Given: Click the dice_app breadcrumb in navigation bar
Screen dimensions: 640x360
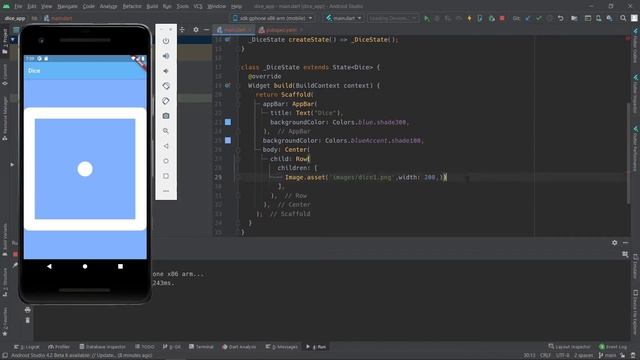Looking at the screenshot, I should pos(15,18).
